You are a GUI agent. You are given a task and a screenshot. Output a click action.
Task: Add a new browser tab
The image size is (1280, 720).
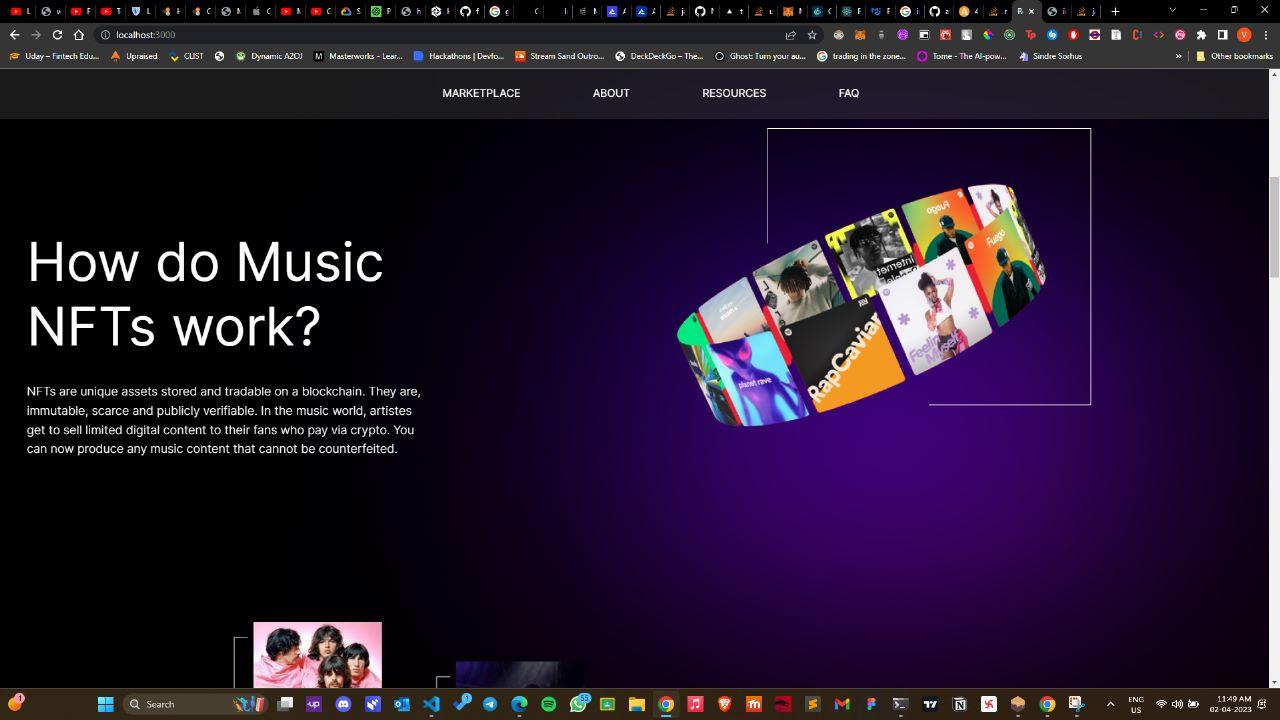pyautogui.click(x=1115, y=11)
